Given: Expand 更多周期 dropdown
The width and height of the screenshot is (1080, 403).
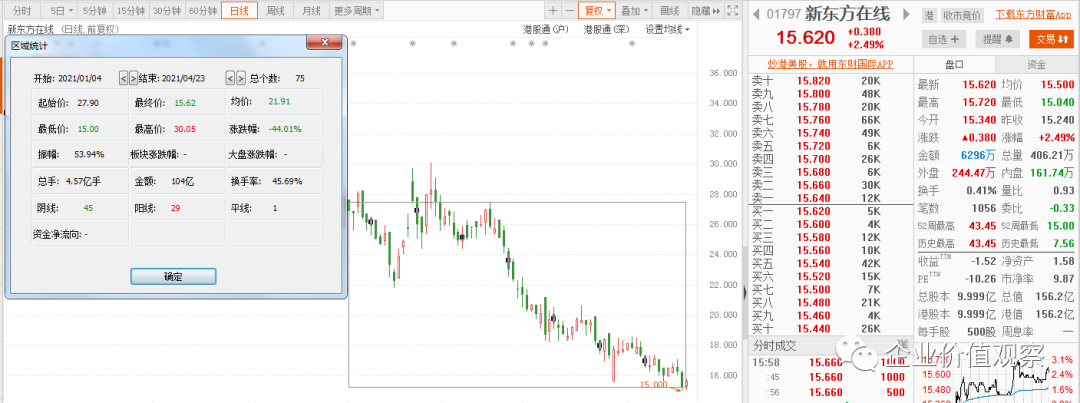Looking at the screenshot, I should pyautogui.click(x=356, y=11).
